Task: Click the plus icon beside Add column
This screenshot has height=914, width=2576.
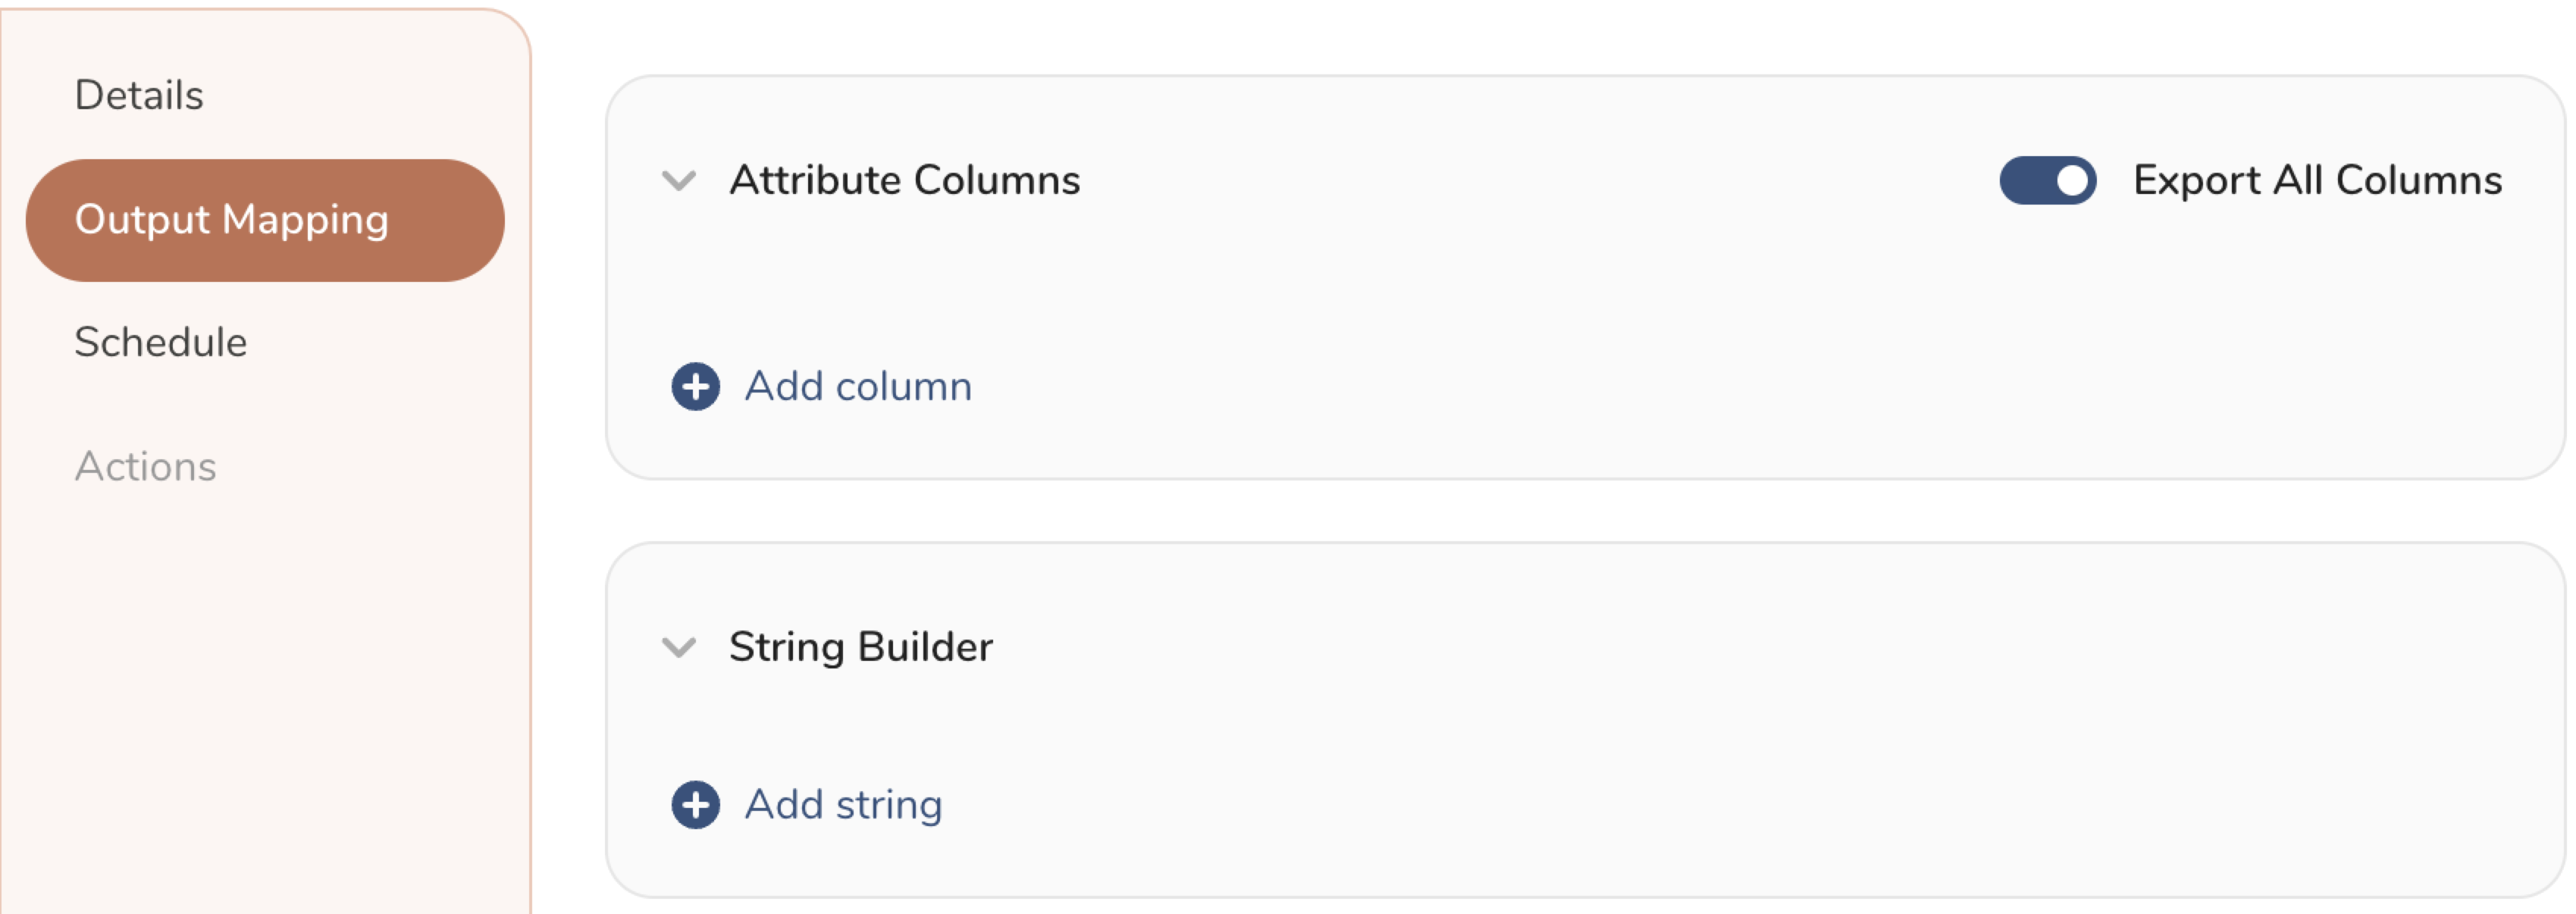Action: pyautogui.click(x=695, y=387)
